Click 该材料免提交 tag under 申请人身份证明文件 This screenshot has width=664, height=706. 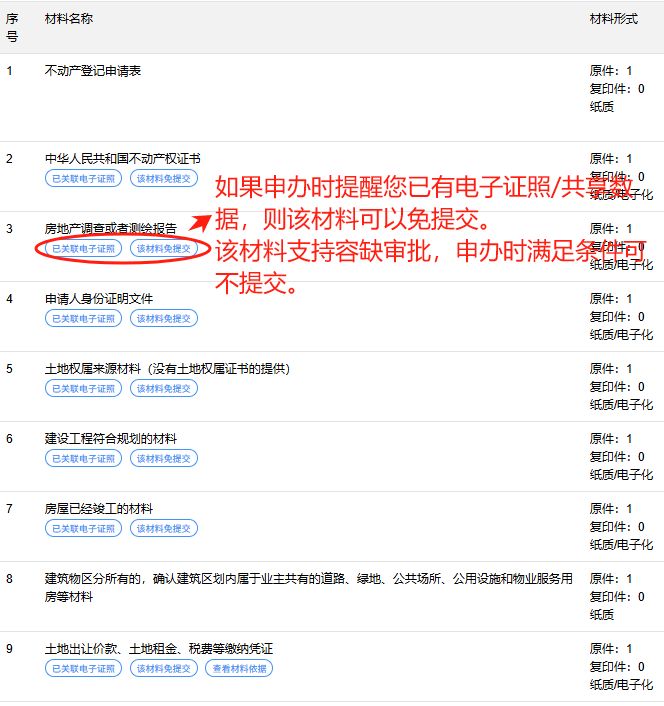(x=164, y=318)
